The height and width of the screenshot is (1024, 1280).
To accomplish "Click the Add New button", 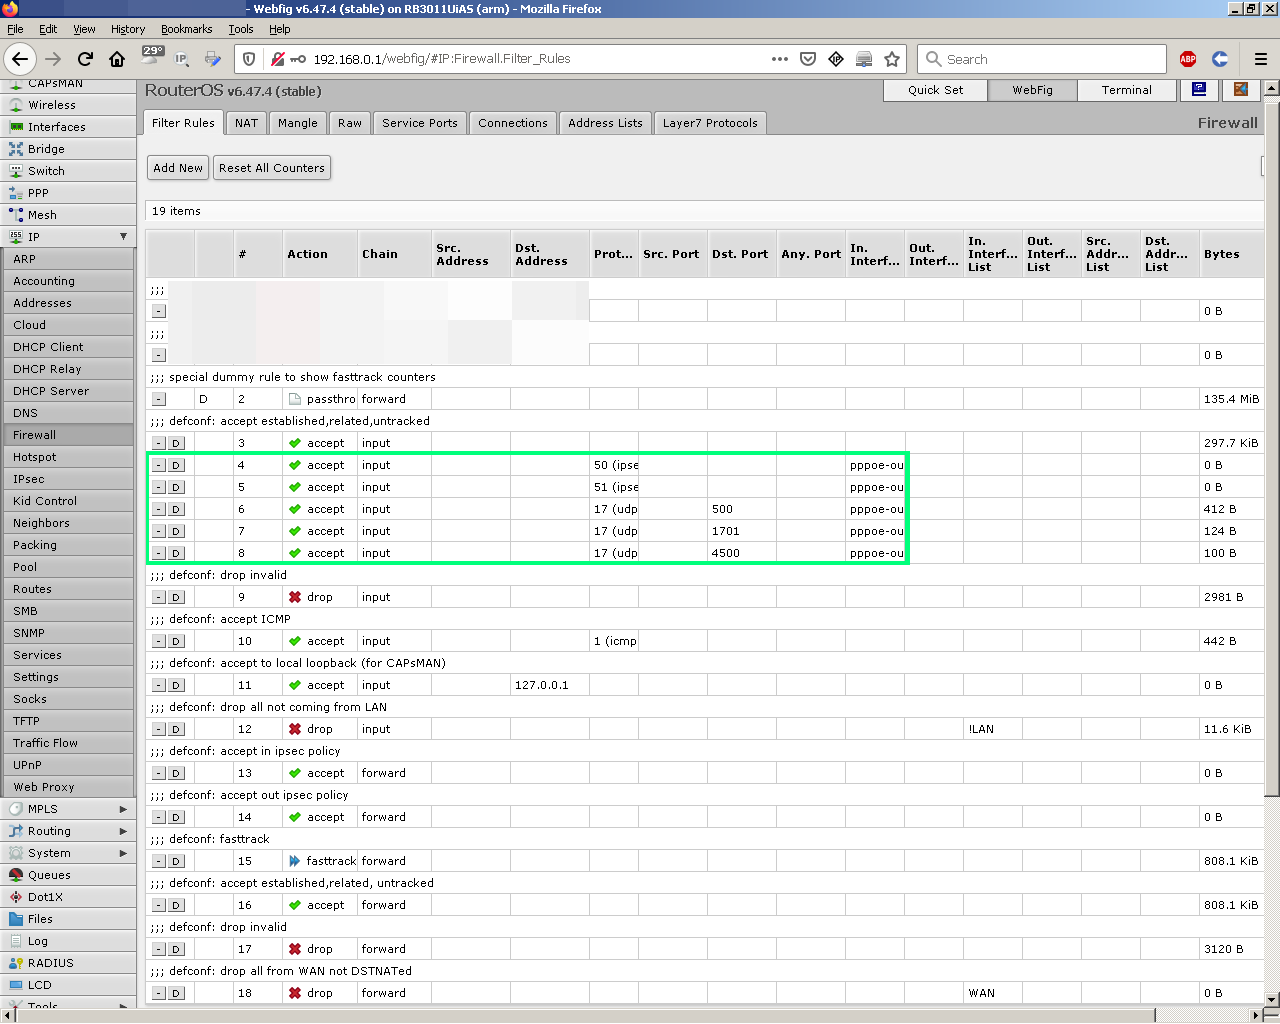I will pos(177,167).
